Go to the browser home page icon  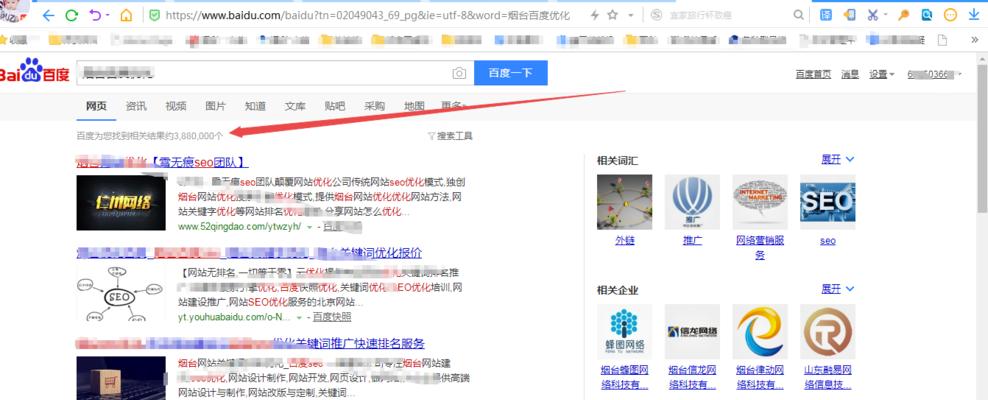[x=127, y=15]
